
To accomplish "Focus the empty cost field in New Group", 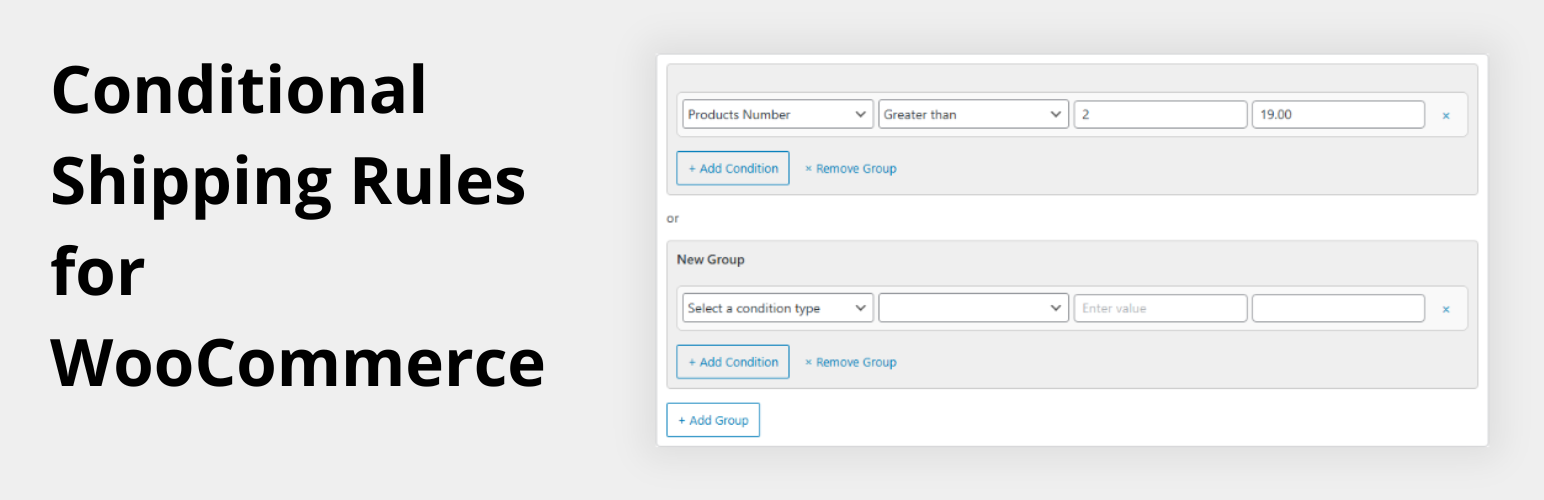I will [1337, 309].
